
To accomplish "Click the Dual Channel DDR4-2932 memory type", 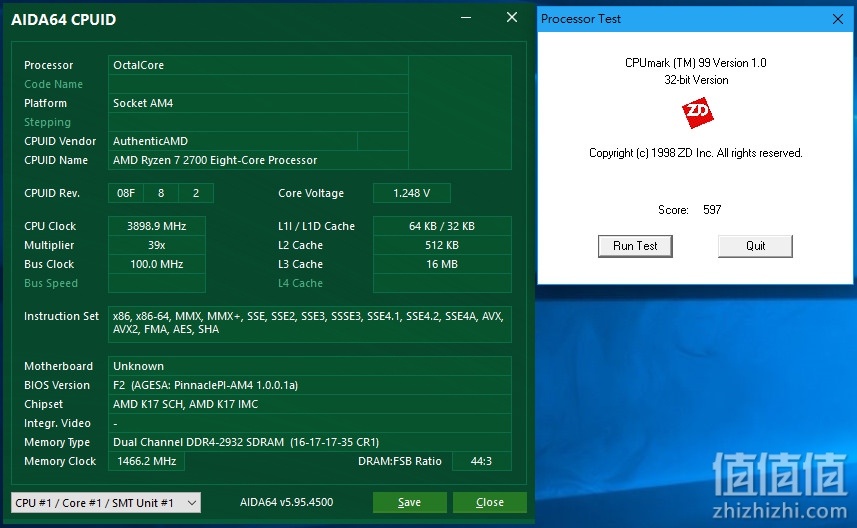I will (309, 442).
